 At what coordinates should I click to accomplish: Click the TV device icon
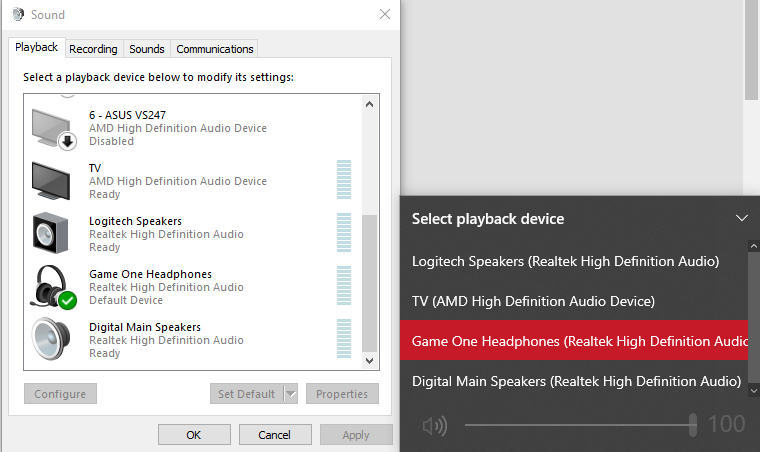pyautogui.click(x=51, y=181)
